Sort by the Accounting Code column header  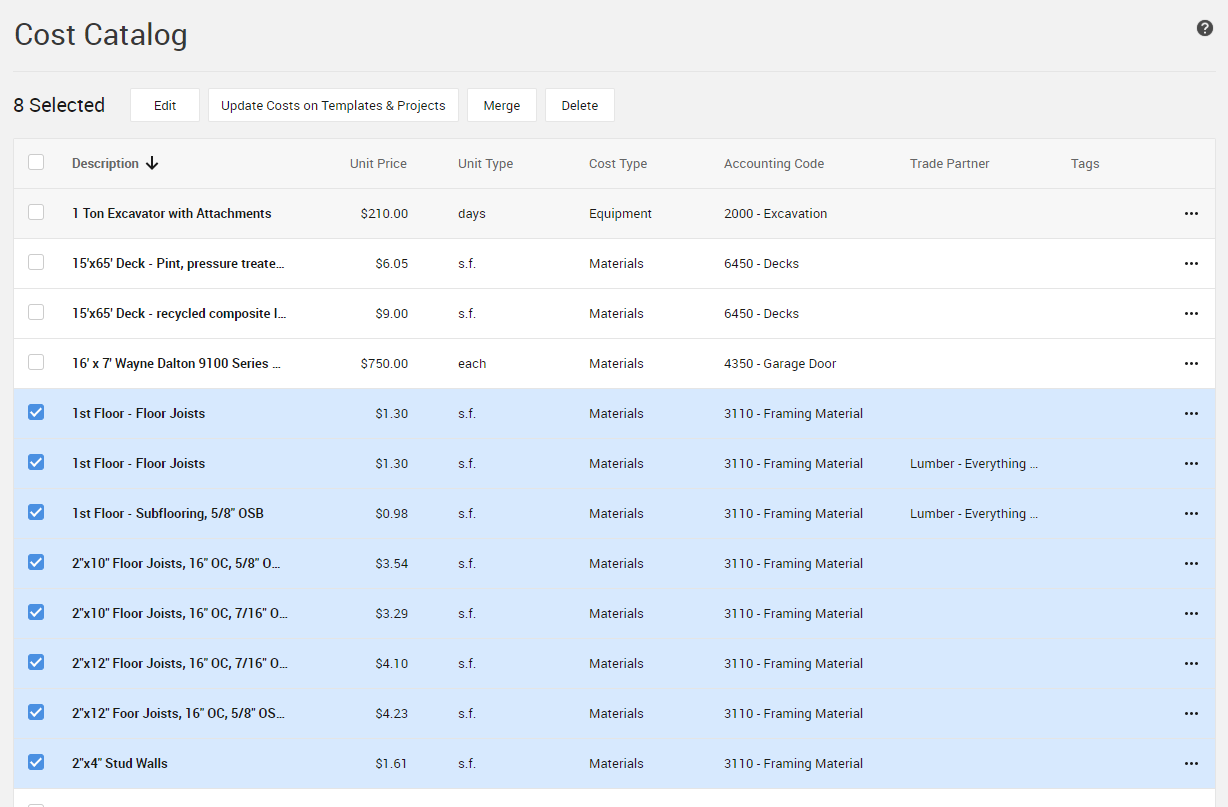(773, 164)
